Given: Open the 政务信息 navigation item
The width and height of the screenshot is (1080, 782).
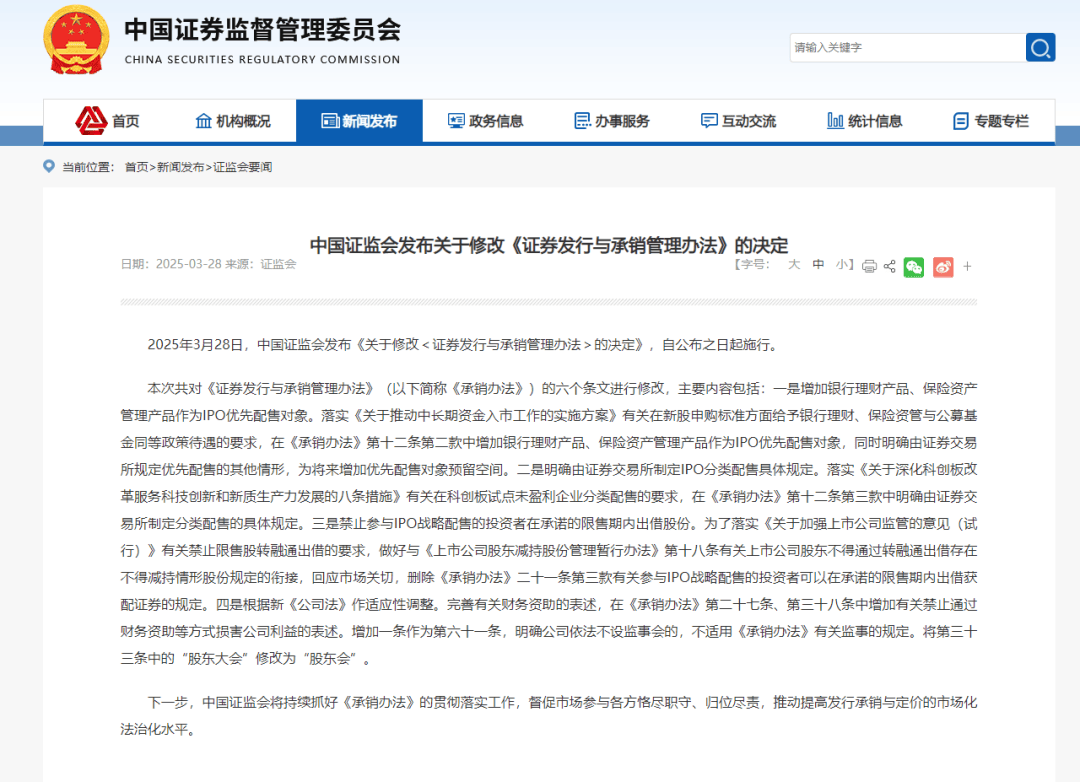Looking at the screenshot, I should click(486, 121).
